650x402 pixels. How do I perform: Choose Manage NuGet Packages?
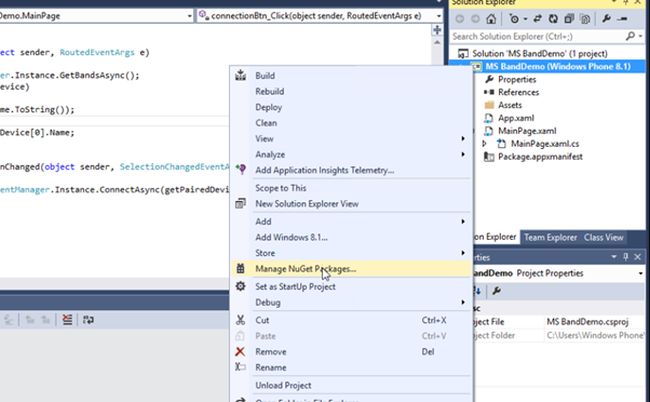click(352, 269)
